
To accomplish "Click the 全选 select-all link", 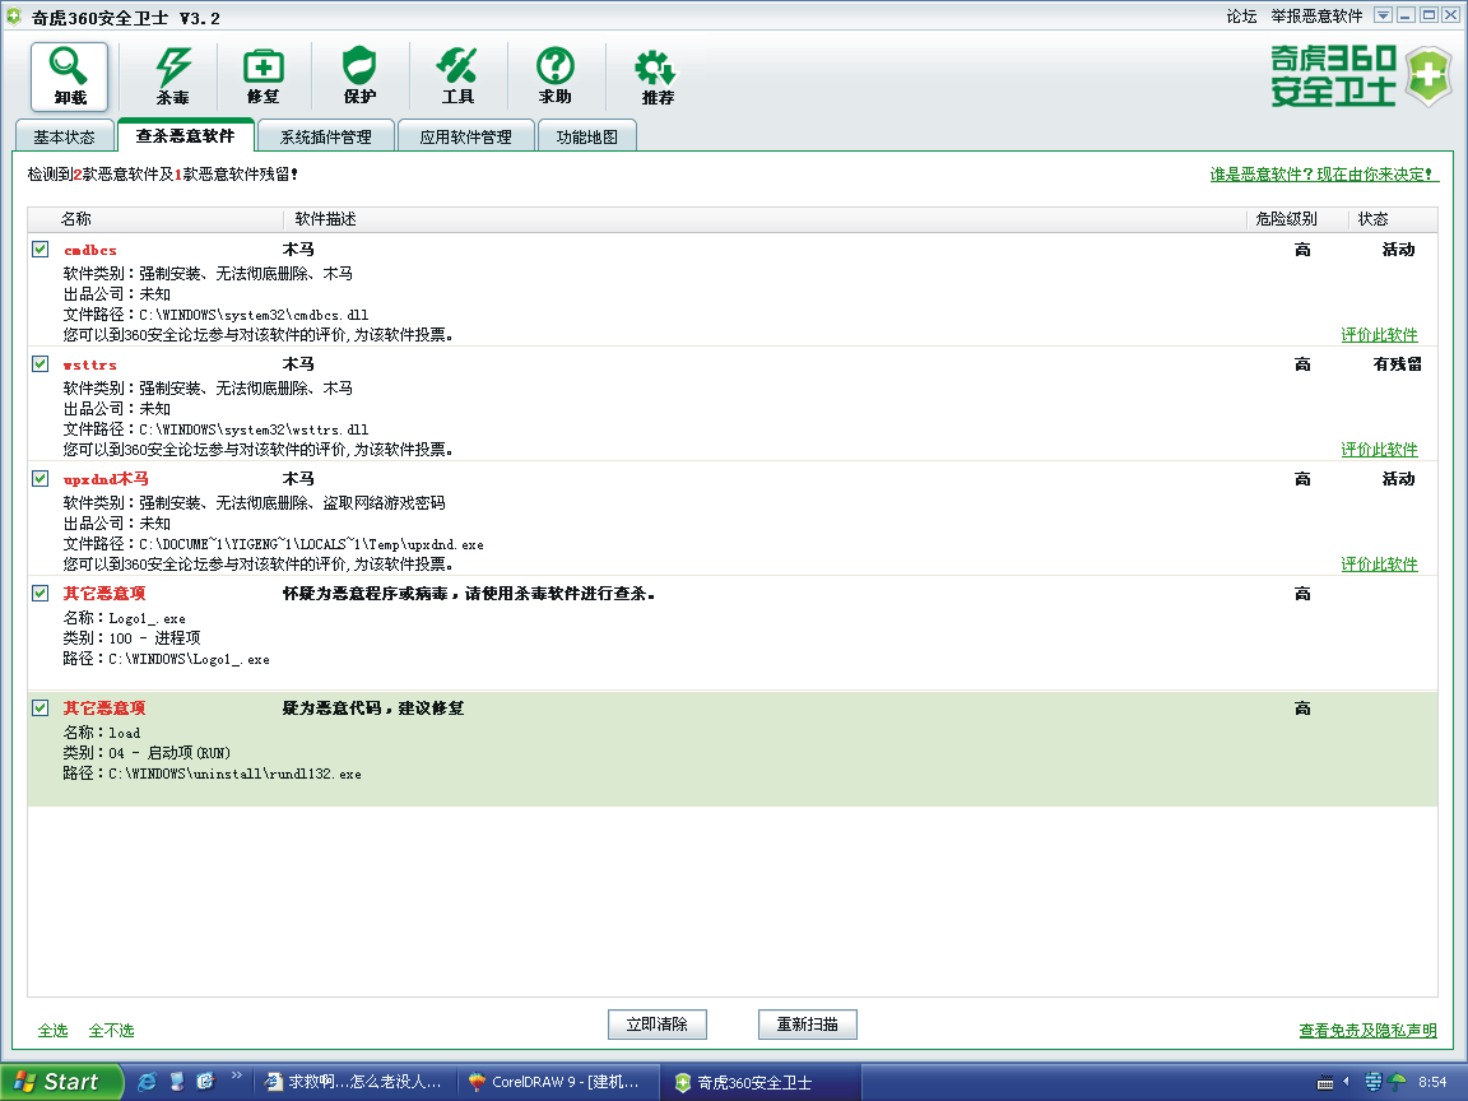I will click(x=53, y=1030).
